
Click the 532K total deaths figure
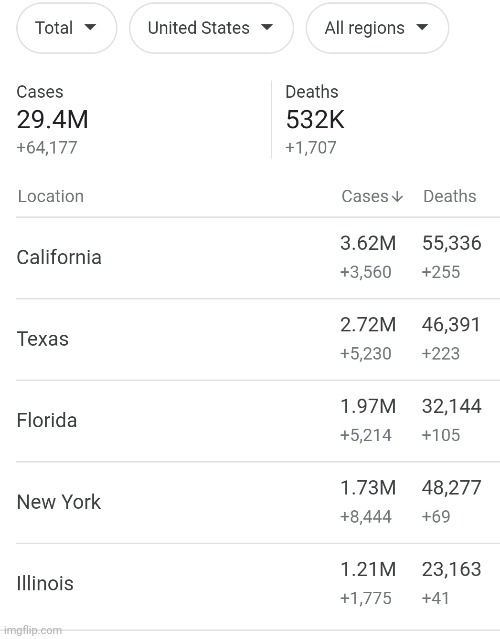(x=315, y=120)
